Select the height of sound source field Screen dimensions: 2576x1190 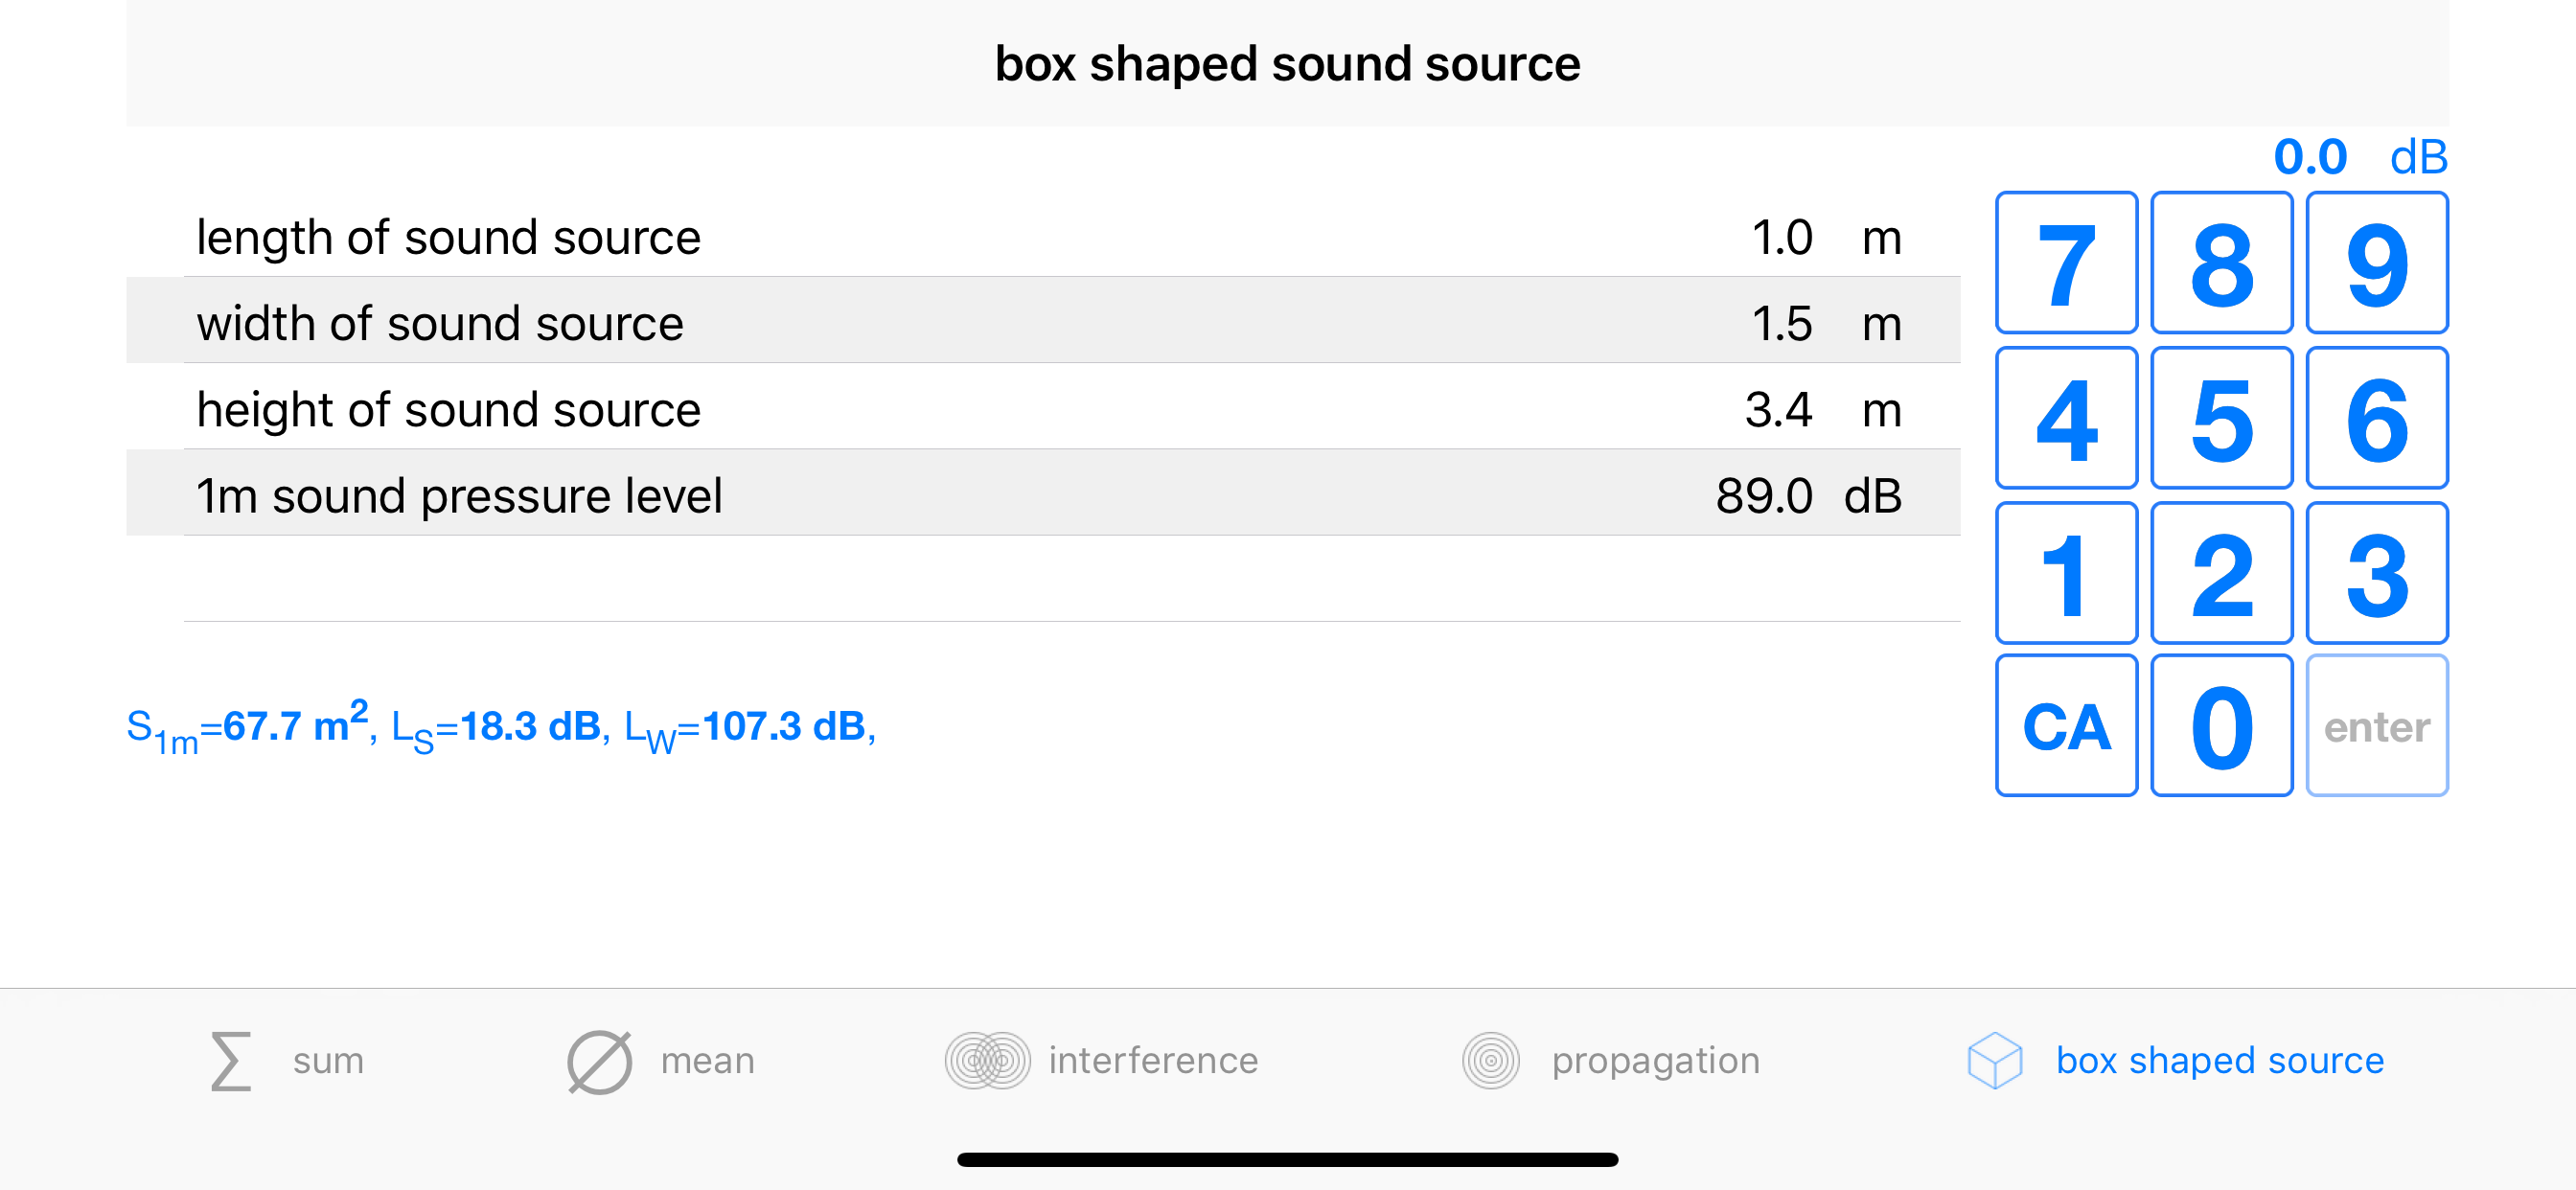[x=1043, y=409]
